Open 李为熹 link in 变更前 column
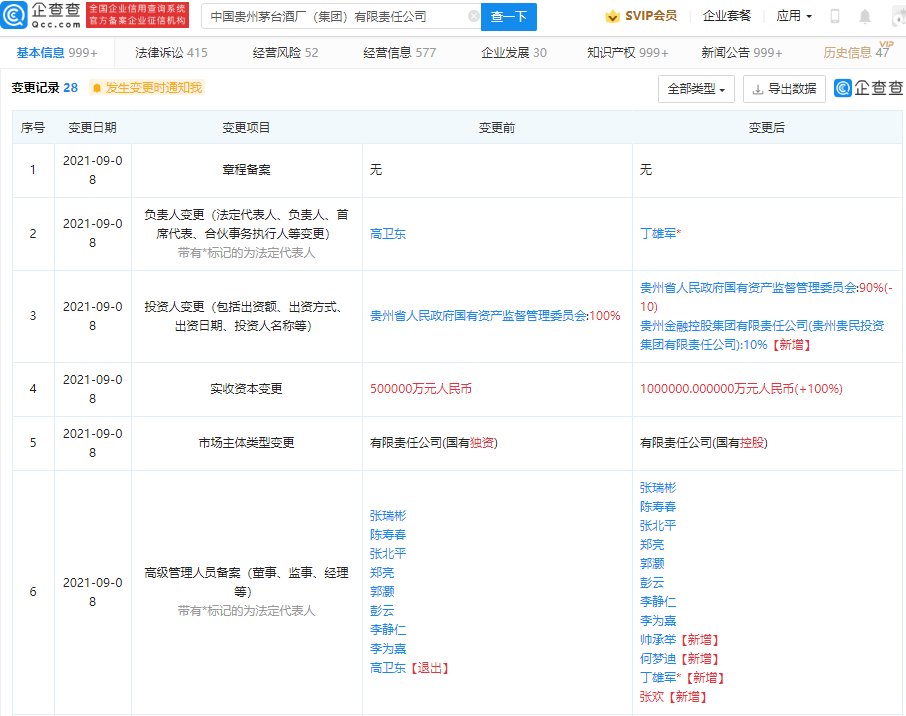 click(x=388, y=648)
